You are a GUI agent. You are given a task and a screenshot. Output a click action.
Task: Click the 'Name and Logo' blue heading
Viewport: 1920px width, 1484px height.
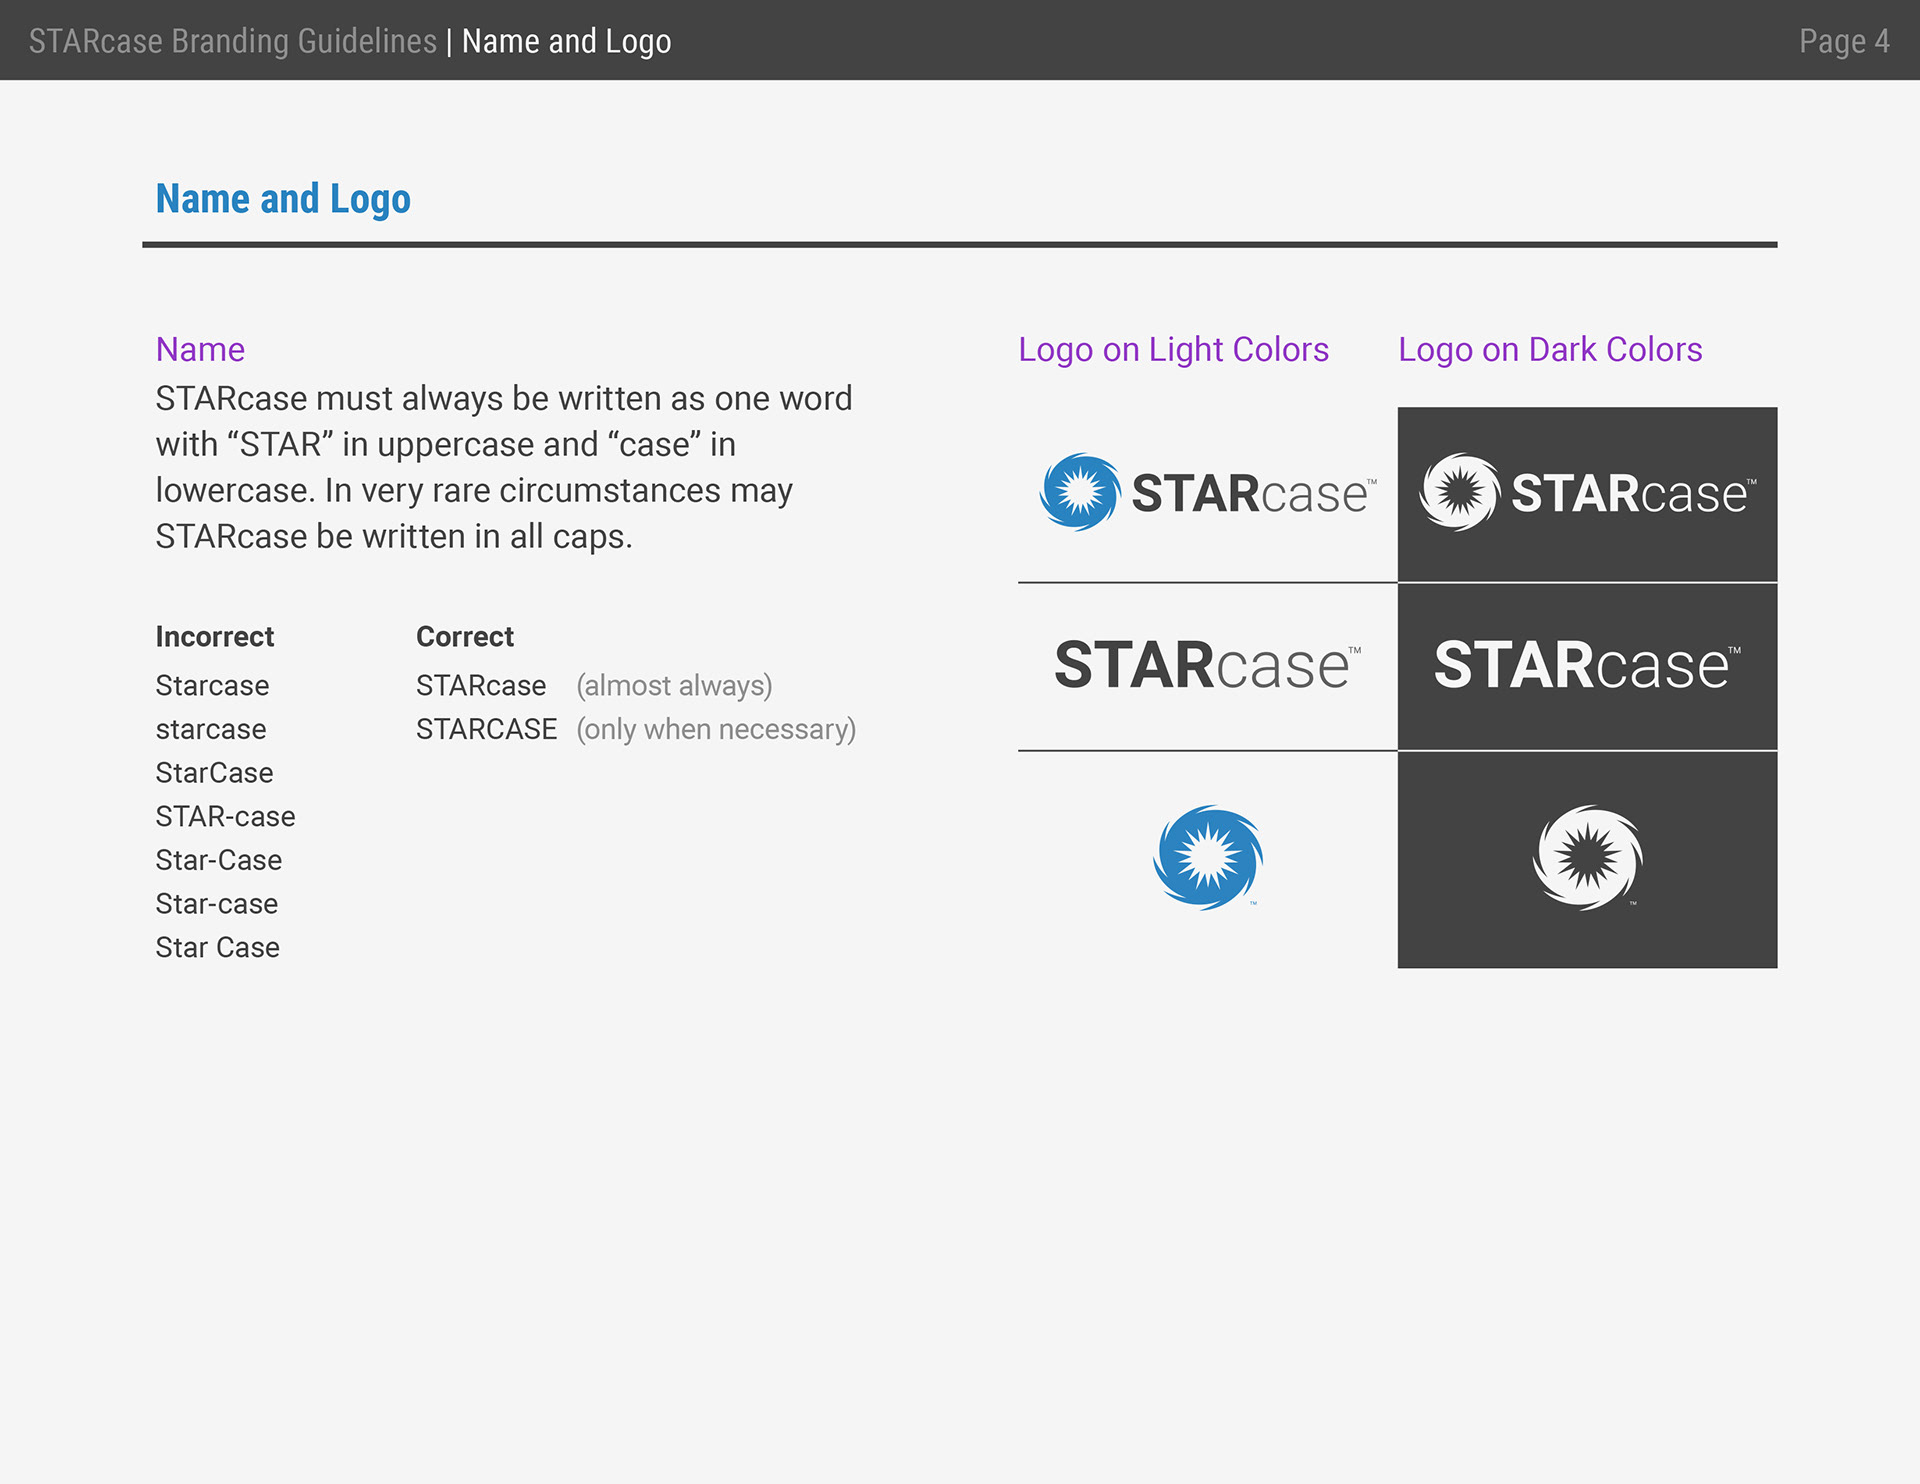(283, 199)
